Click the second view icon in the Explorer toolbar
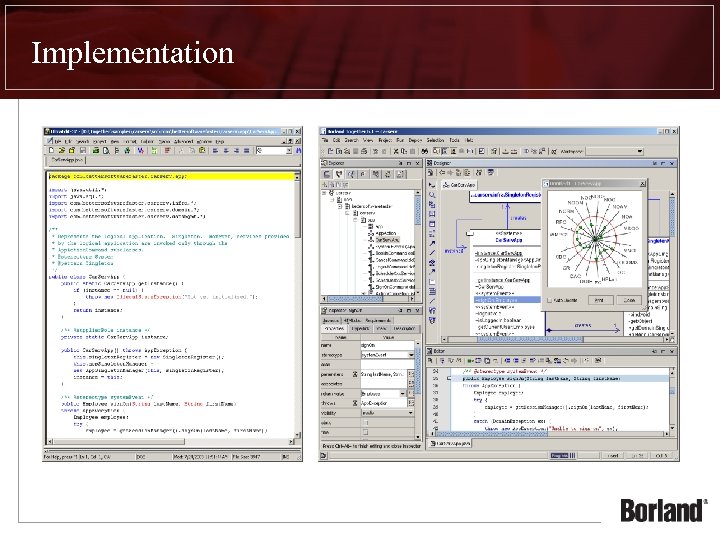Image resolution: width=720 pixels, height=540 pixels. tap(339, 174)
